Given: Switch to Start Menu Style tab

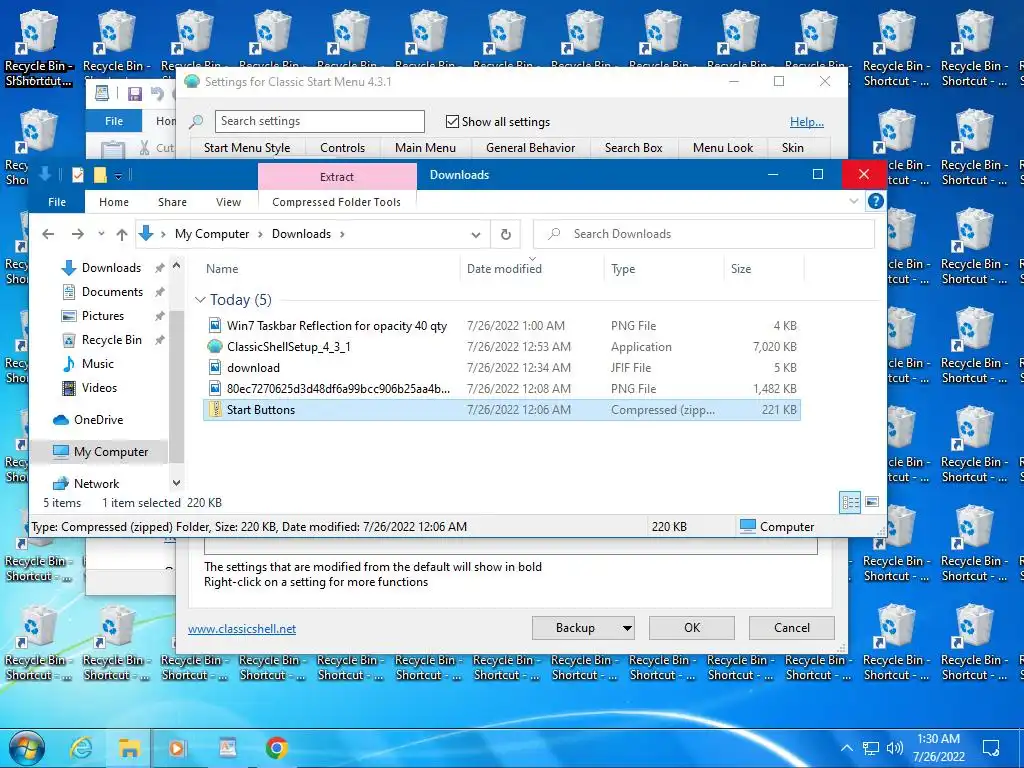Looking at the screenshot, I should (247, 148).
